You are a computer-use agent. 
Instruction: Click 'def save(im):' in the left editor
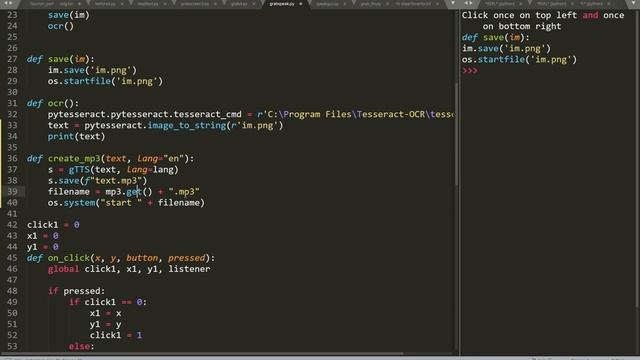click(61, 59)
